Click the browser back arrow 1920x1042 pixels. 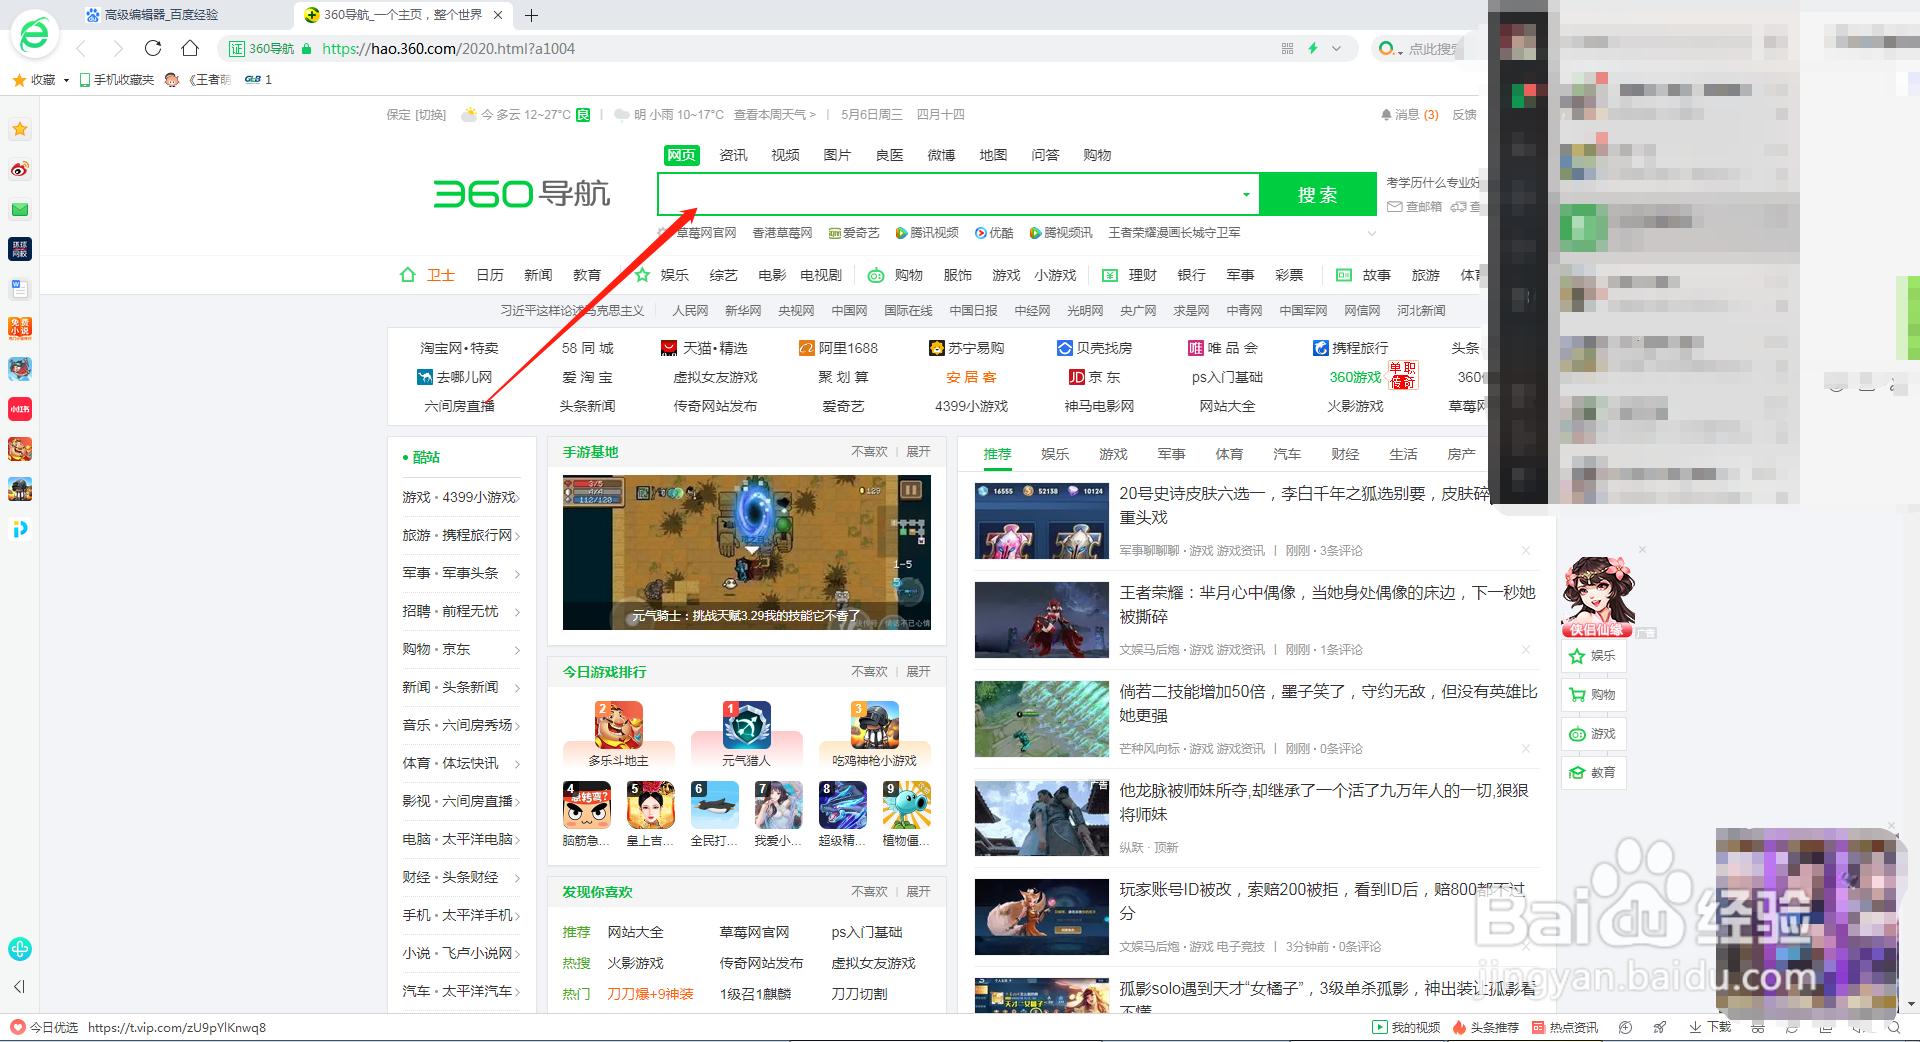[82, 48]
